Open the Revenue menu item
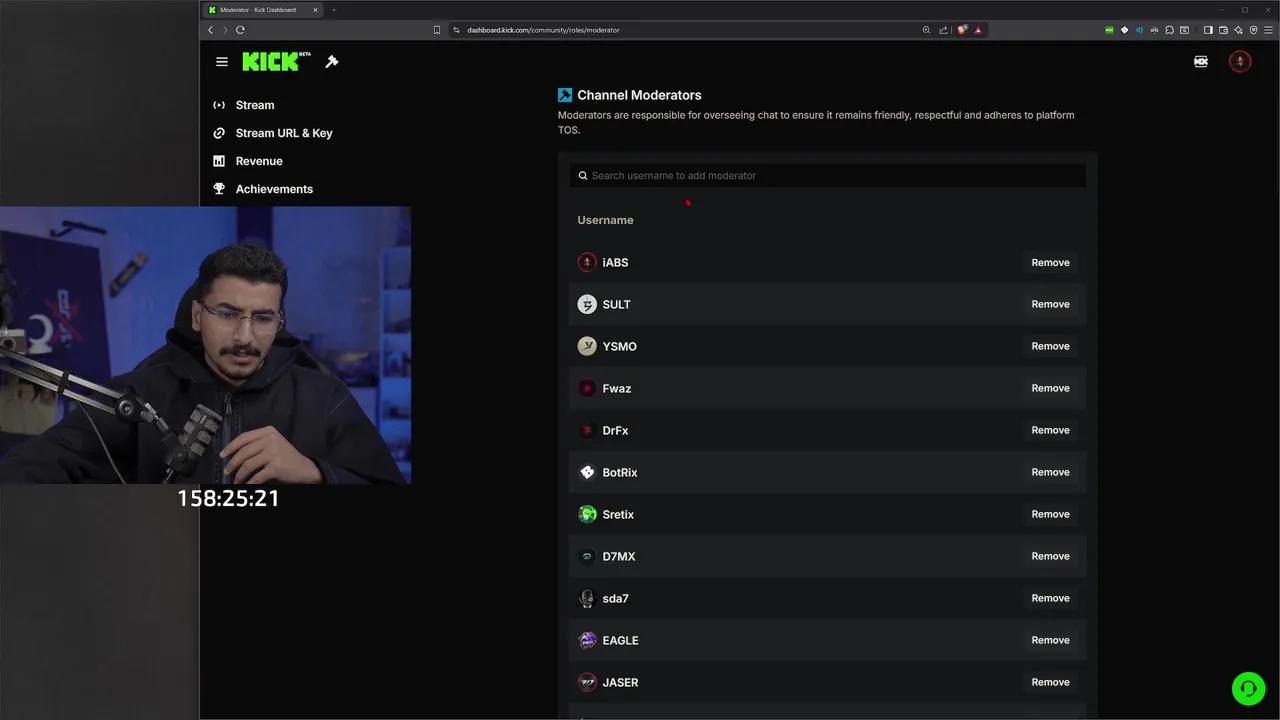The height and width of the screenshot is (720, 1280). point(259,161)
